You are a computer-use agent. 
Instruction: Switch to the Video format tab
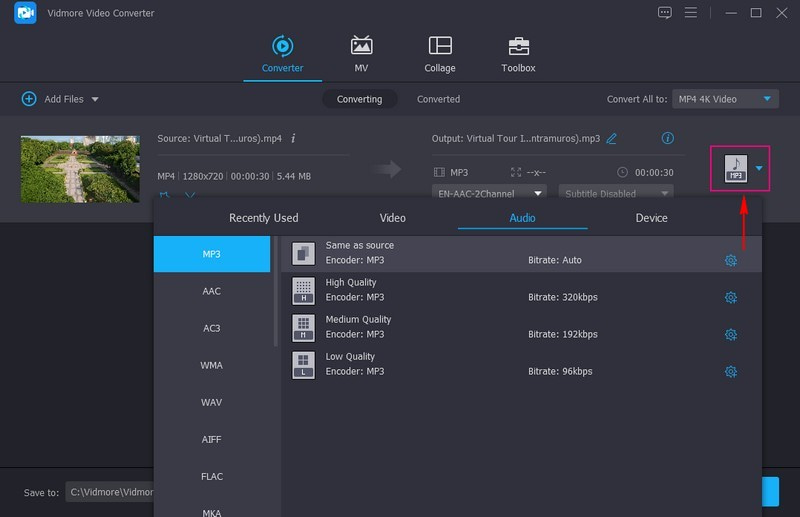pyautogui.click(x=392, y=218)
